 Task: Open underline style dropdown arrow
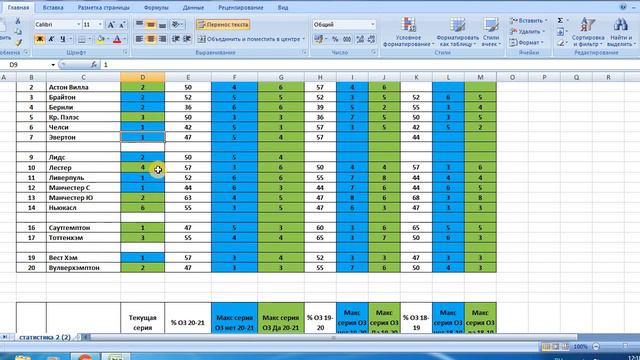click(70, 39)
